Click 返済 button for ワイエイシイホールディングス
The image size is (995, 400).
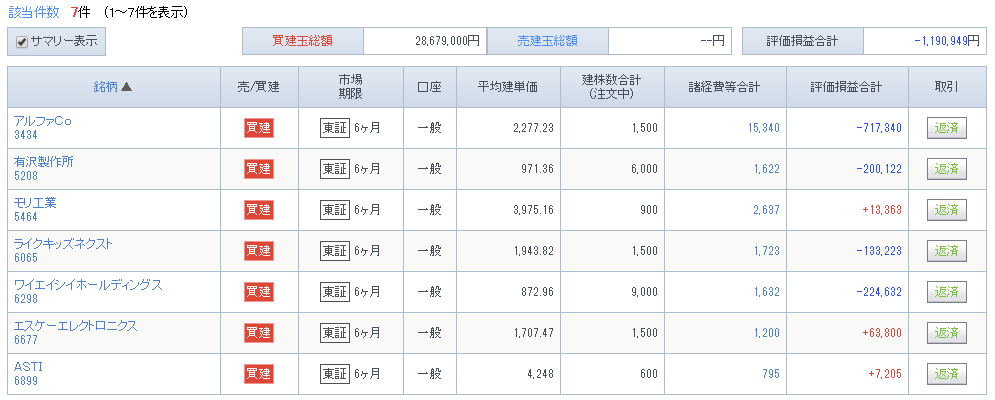pos(946,292)
